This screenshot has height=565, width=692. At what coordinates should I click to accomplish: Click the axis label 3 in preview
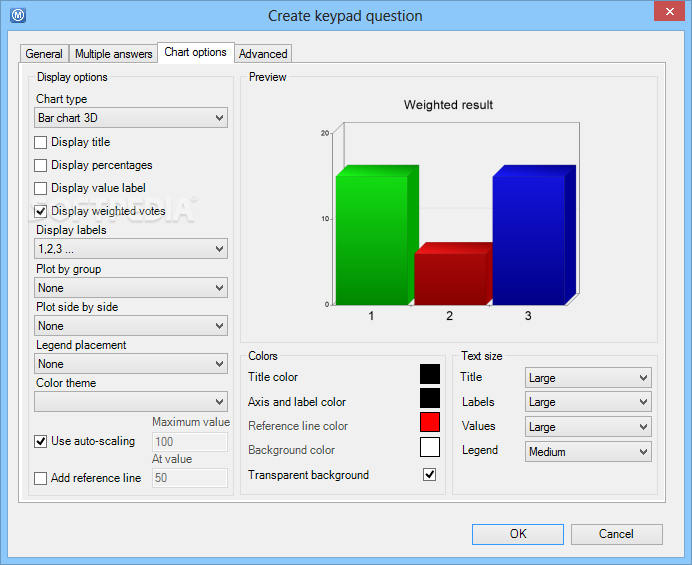528,316
